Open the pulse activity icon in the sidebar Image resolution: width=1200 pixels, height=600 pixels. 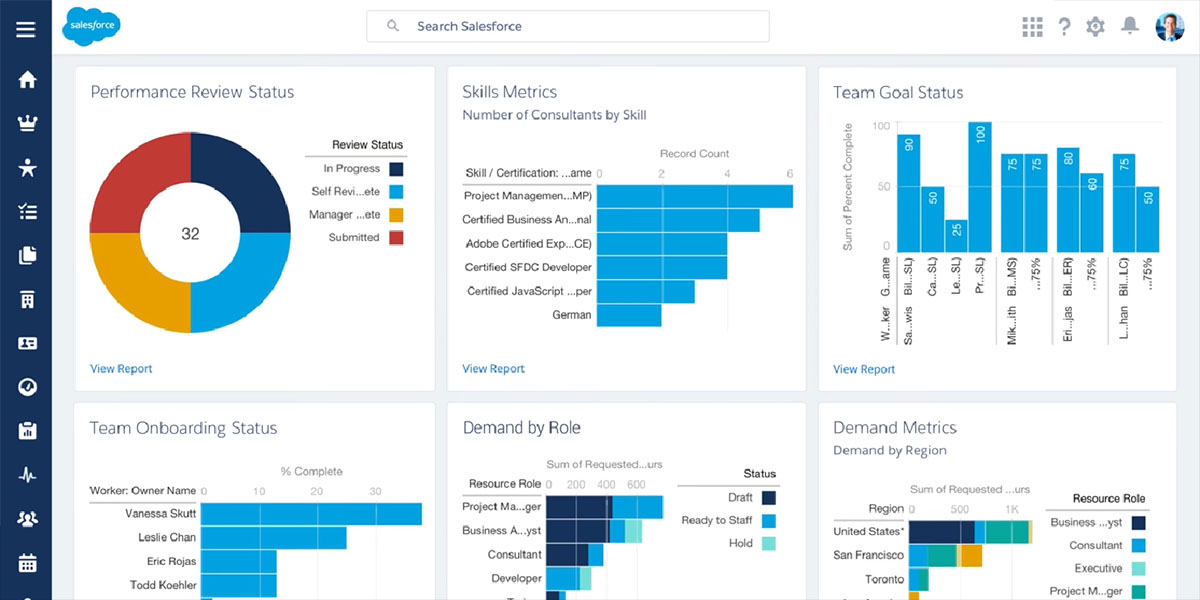click(x=27, y=475)
